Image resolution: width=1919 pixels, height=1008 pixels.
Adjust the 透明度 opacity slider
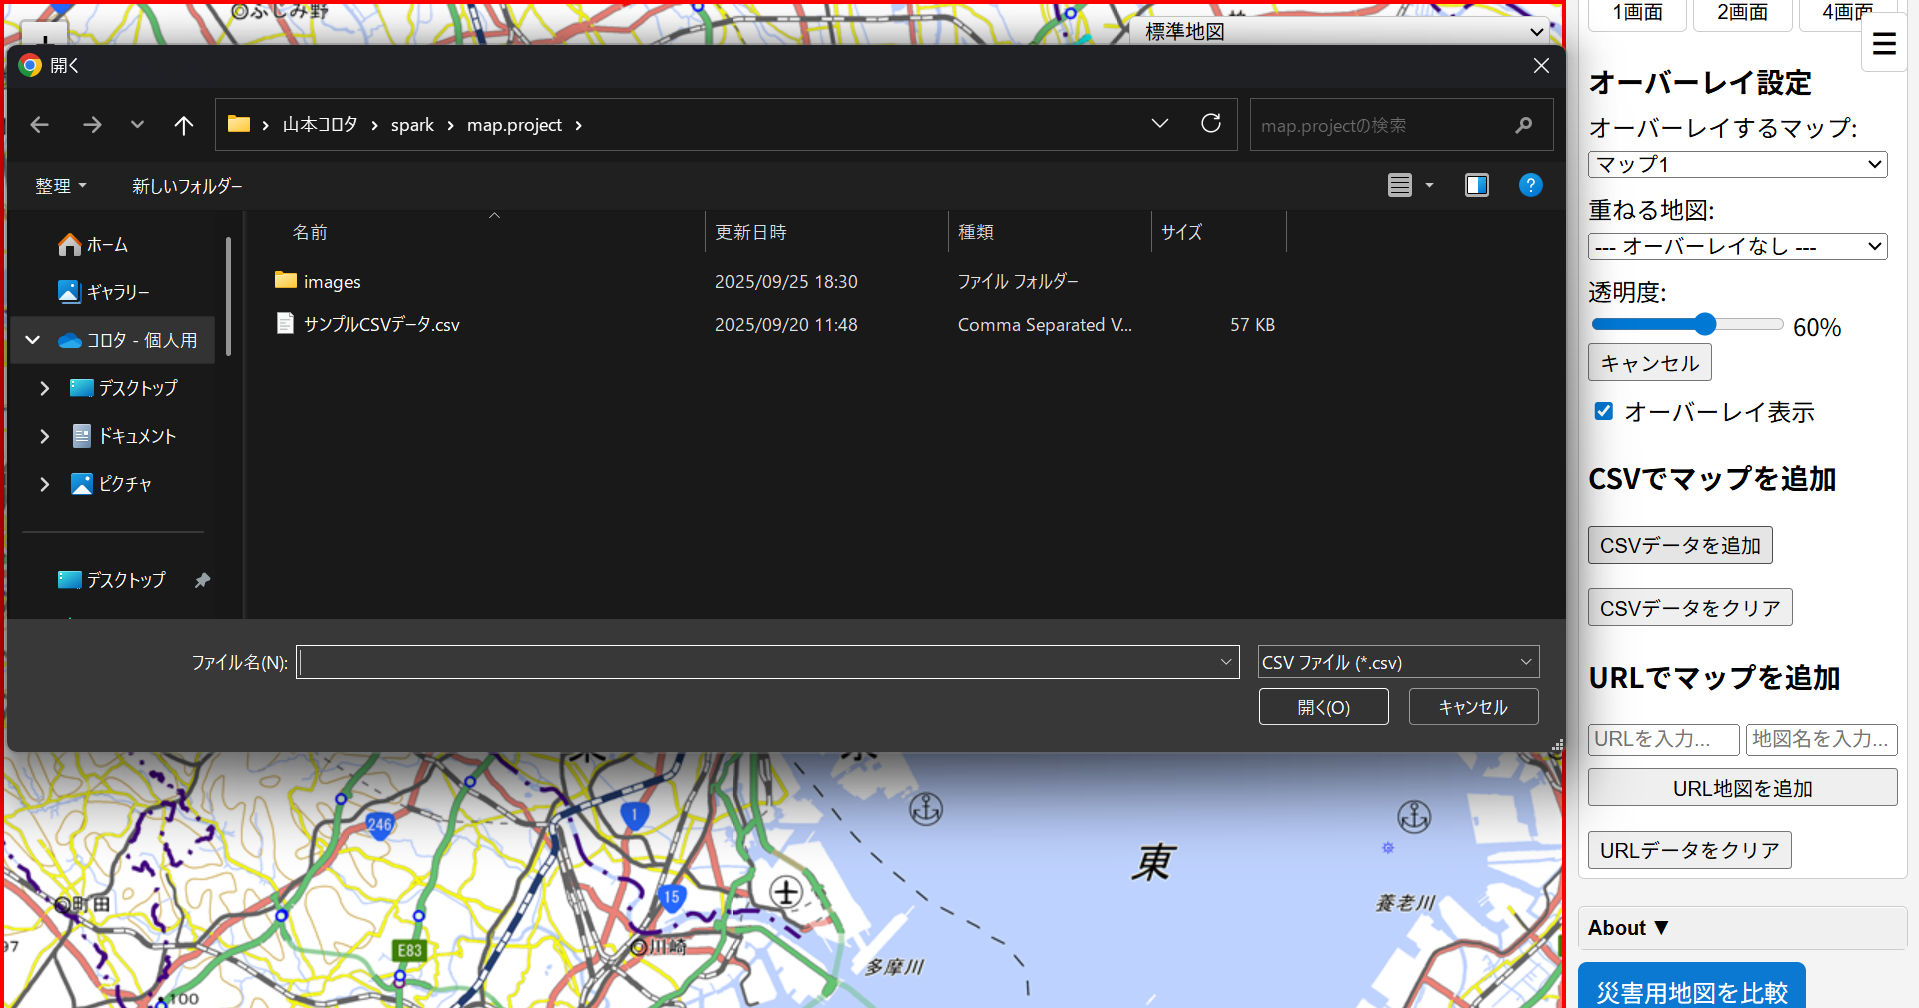click(x=1704, y=324)
